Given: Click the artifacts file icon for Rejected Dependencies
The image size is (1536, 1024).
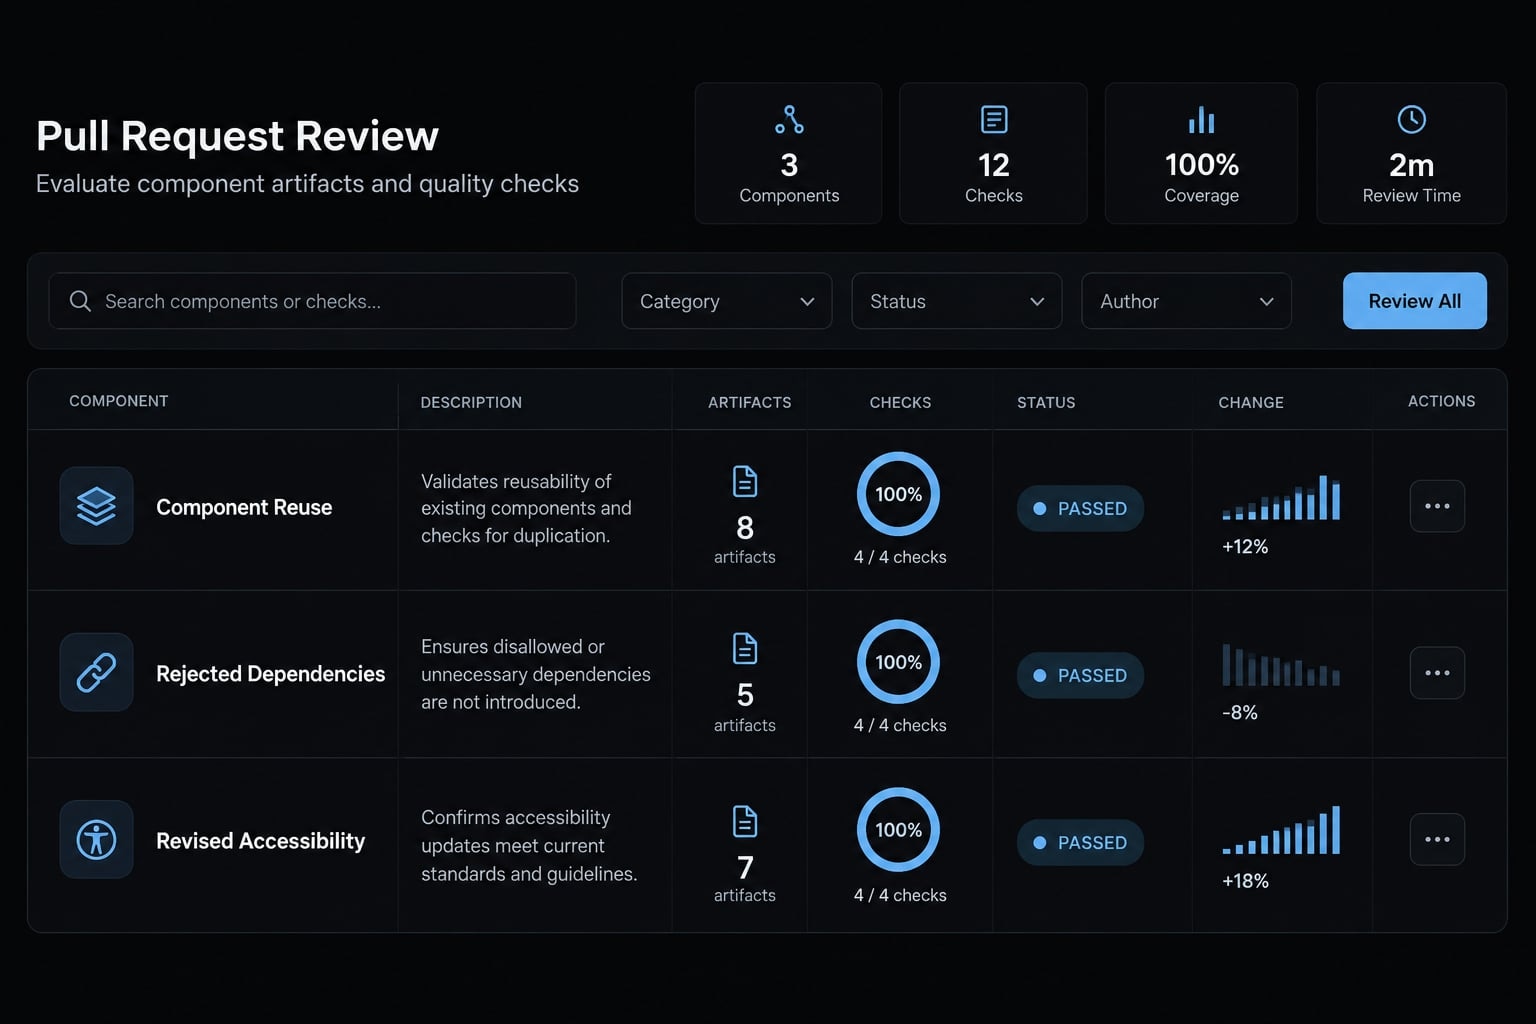Looking at the screenshot, I should tap(745, 649).
